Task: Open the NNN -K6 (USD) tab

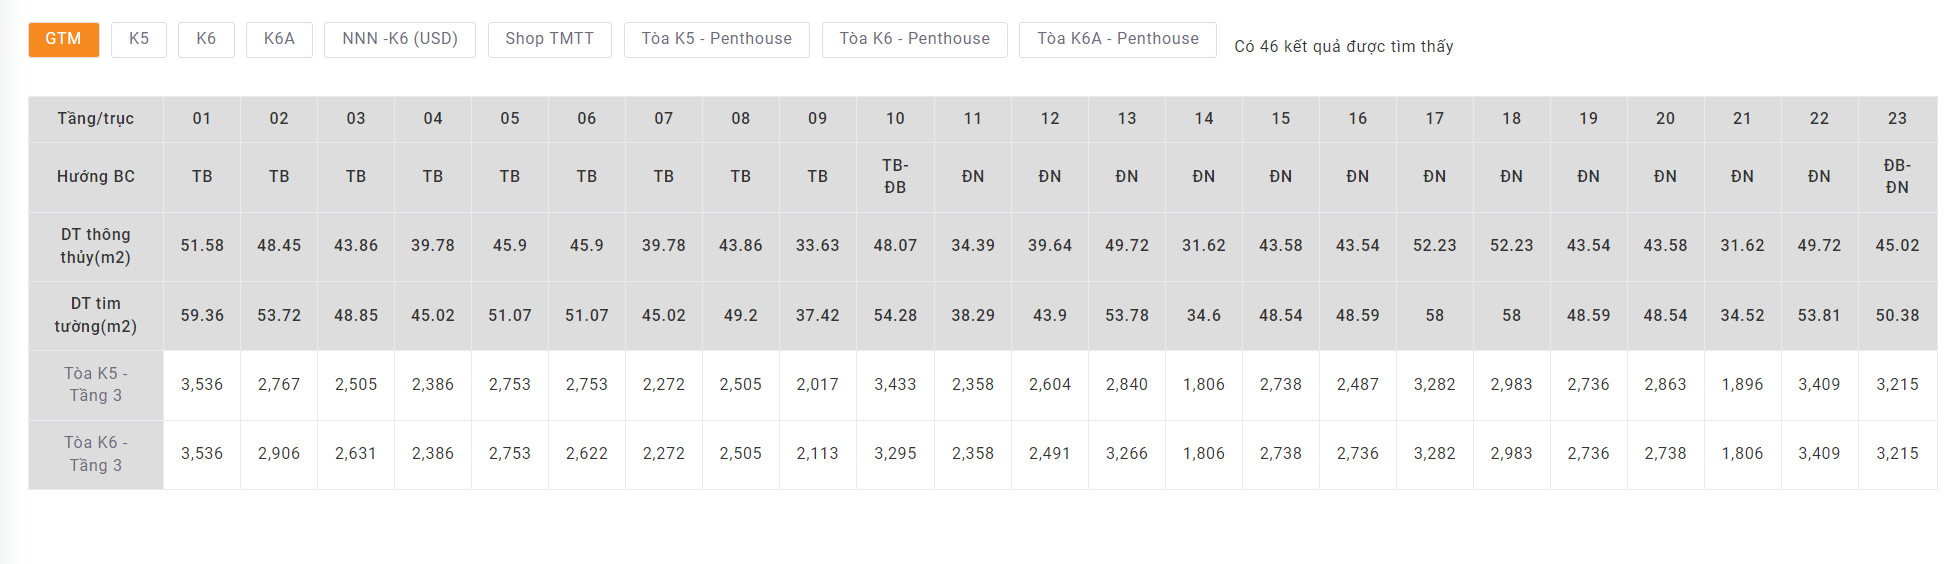Action: tap(400, 39)
